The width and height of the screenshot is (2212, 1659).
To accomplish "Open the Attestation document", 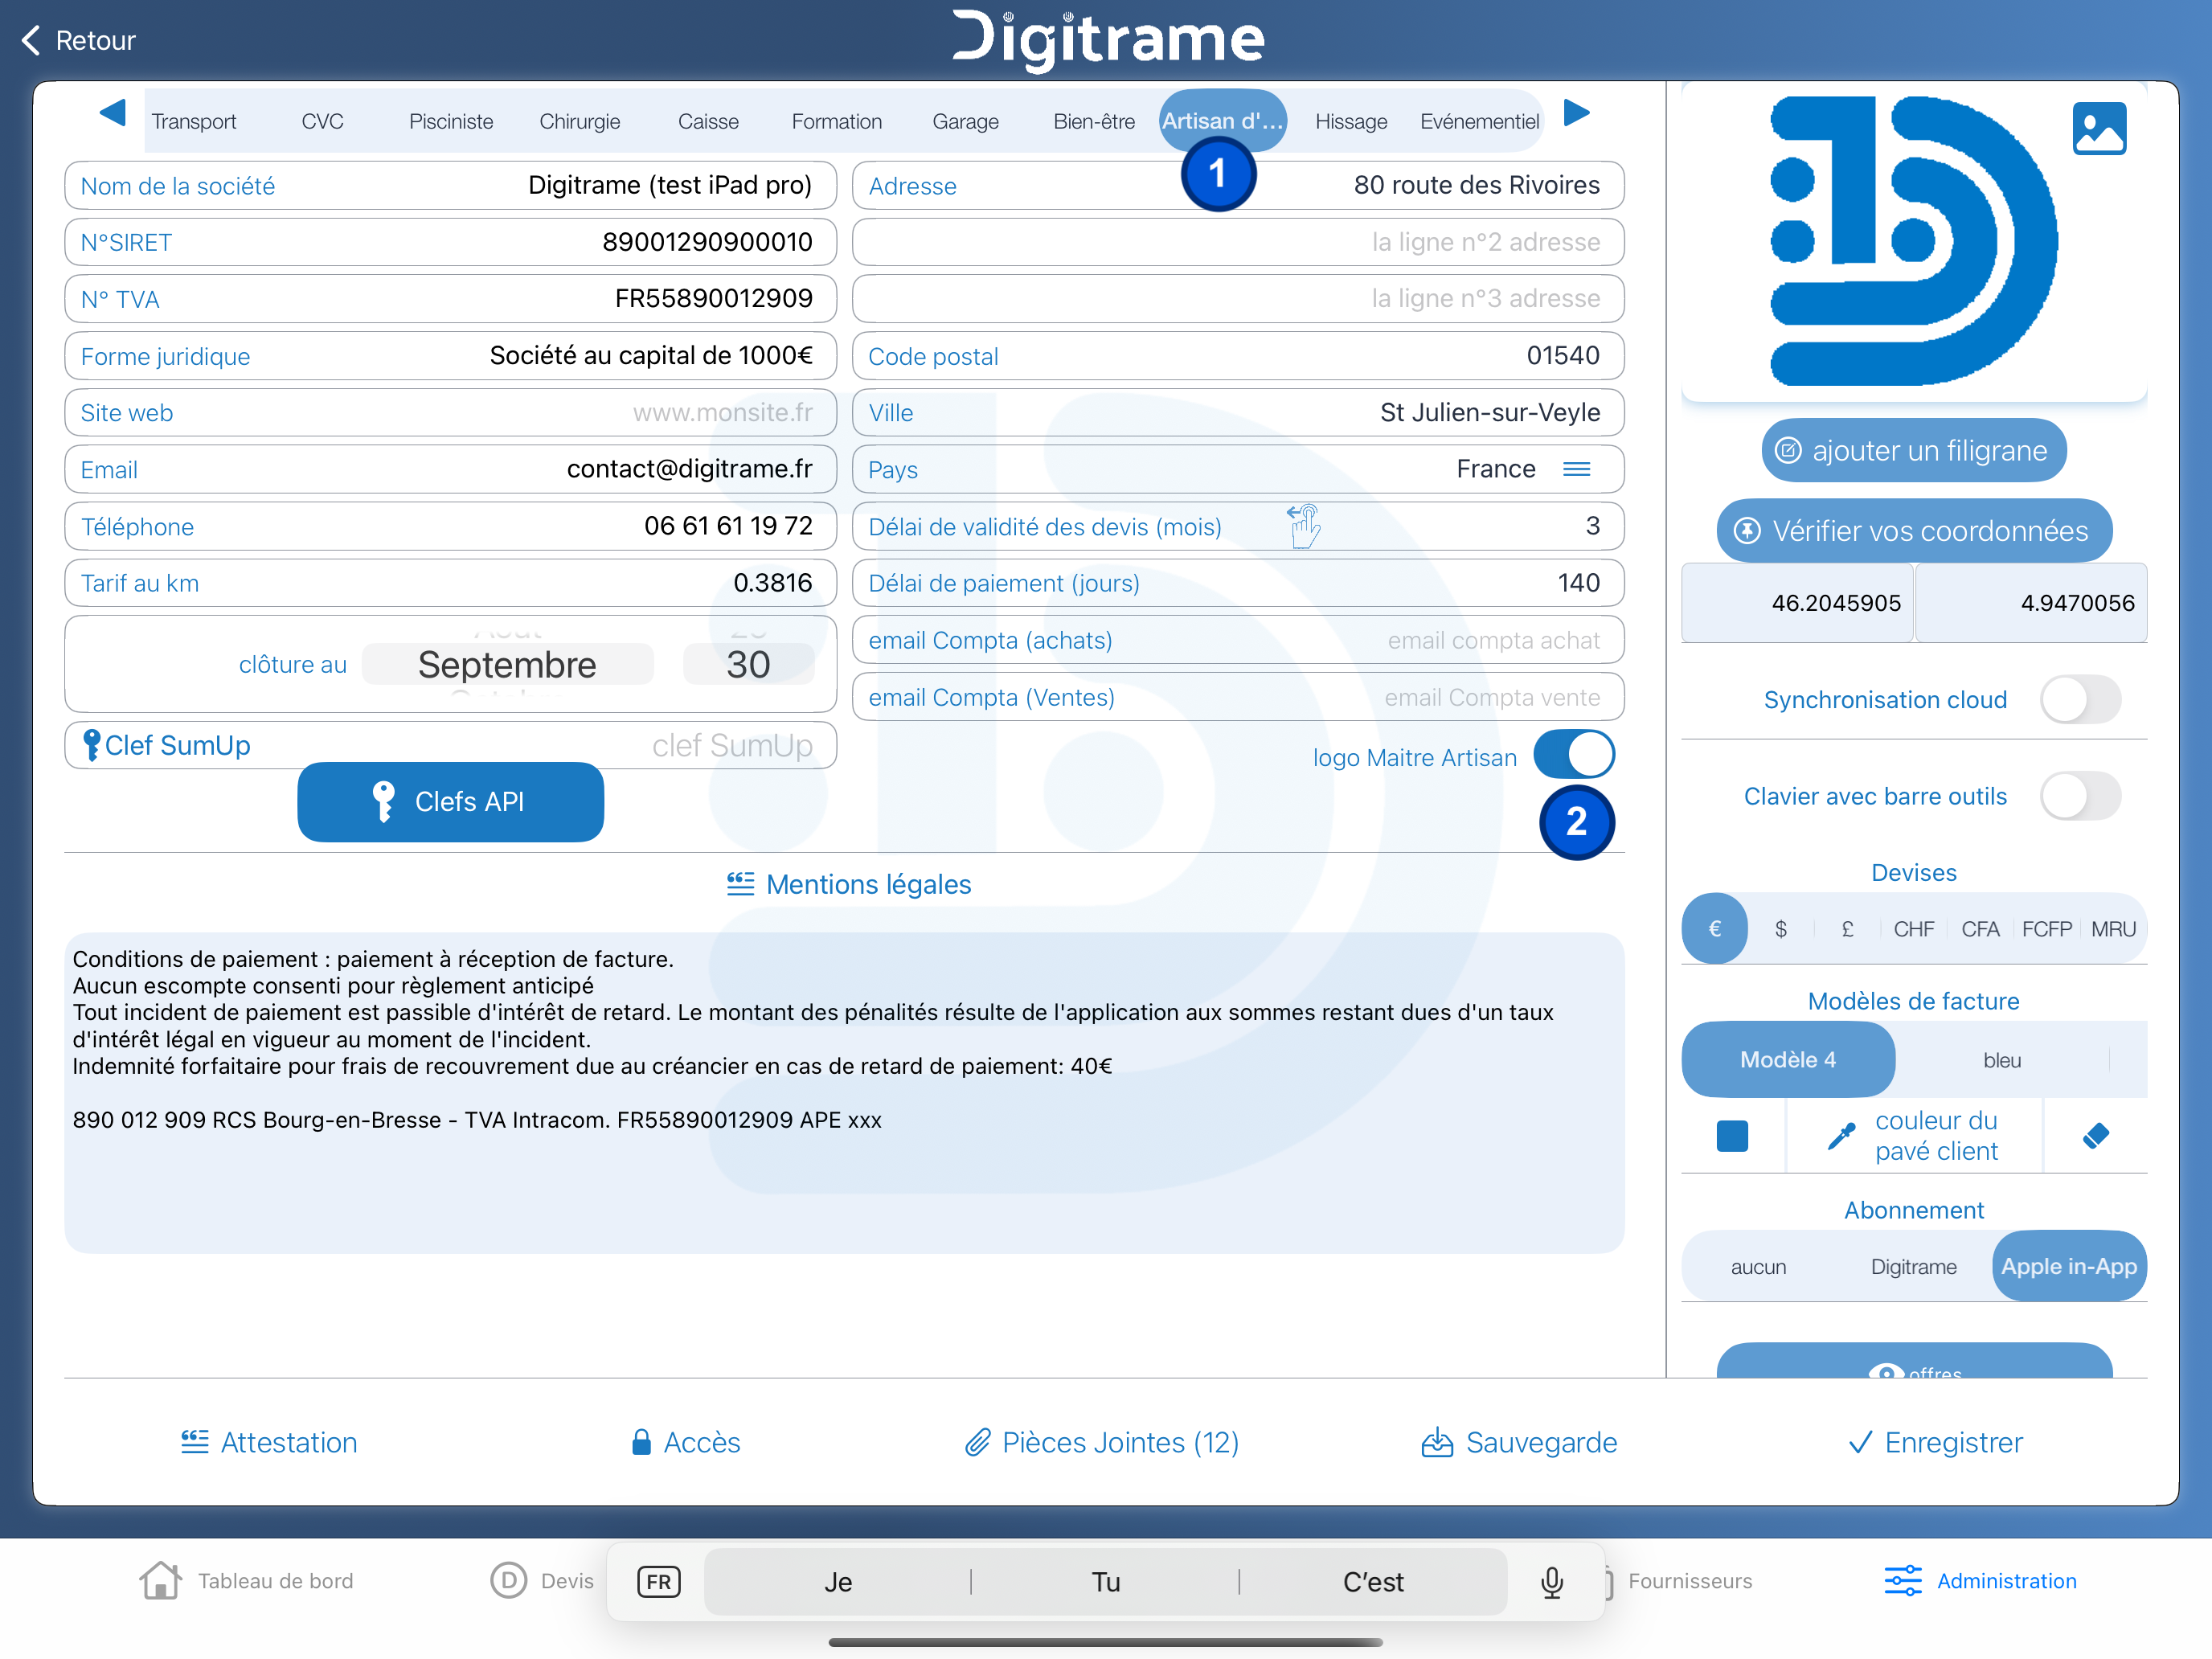I will [x=269, y=1442].
